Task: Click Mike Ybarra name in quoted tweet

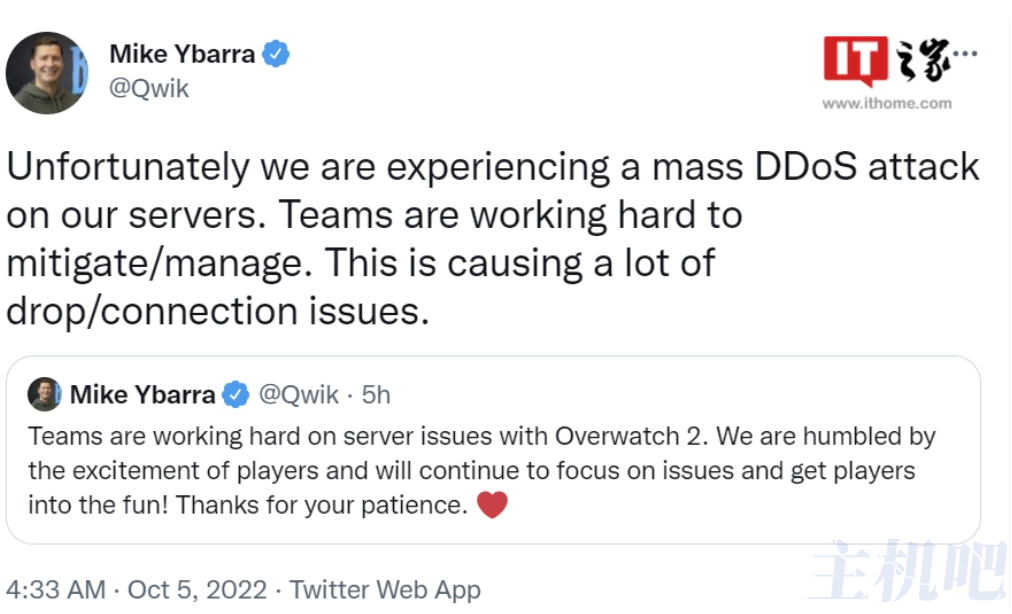Action: coord(142,394)
